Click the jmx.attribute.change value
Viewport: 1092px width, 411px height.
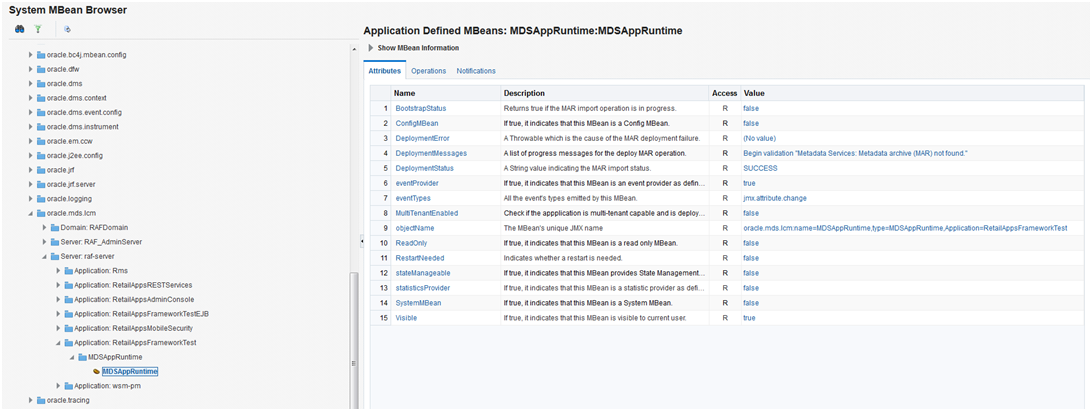(x=775, y=199)
